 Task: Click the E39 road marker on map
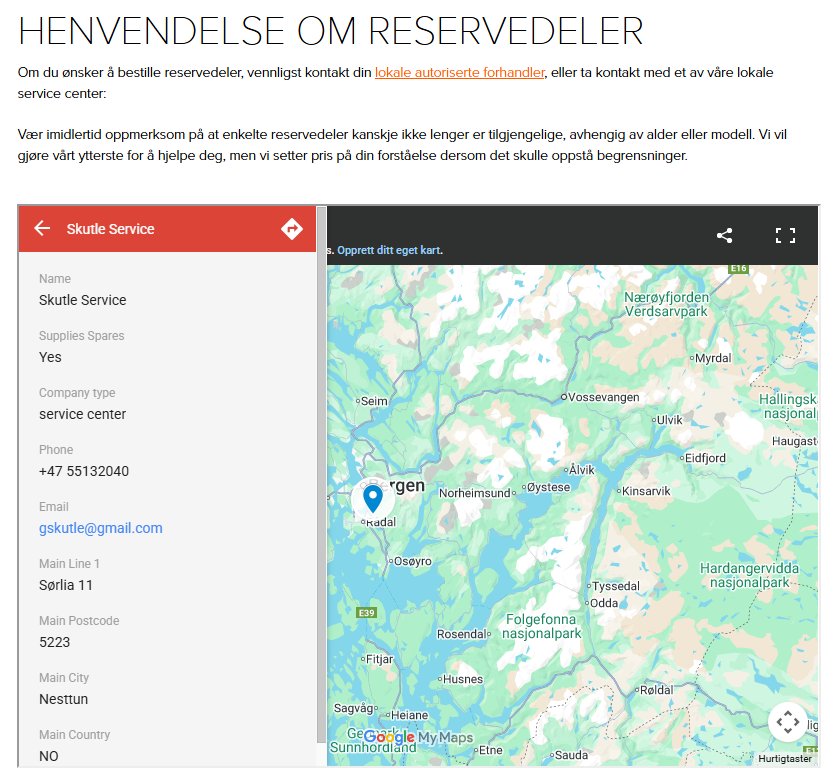click(366, 613)
